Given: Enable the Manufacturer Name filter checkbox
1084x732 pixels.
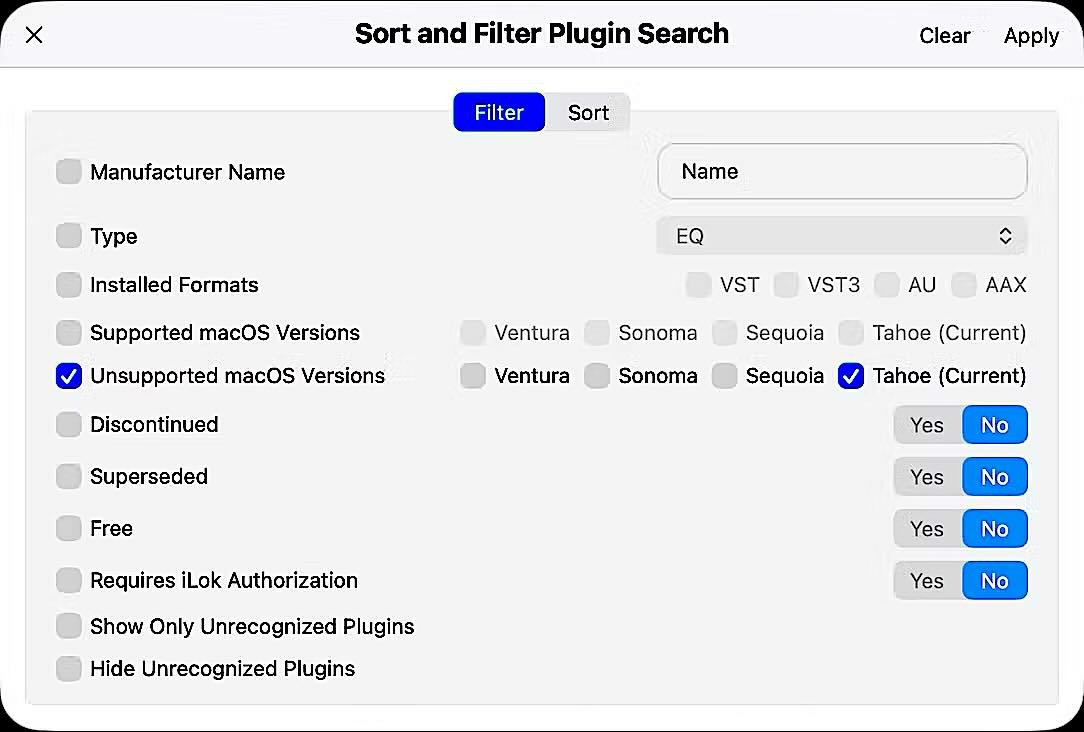Looking at the screenshot, I should pos(68,172).
